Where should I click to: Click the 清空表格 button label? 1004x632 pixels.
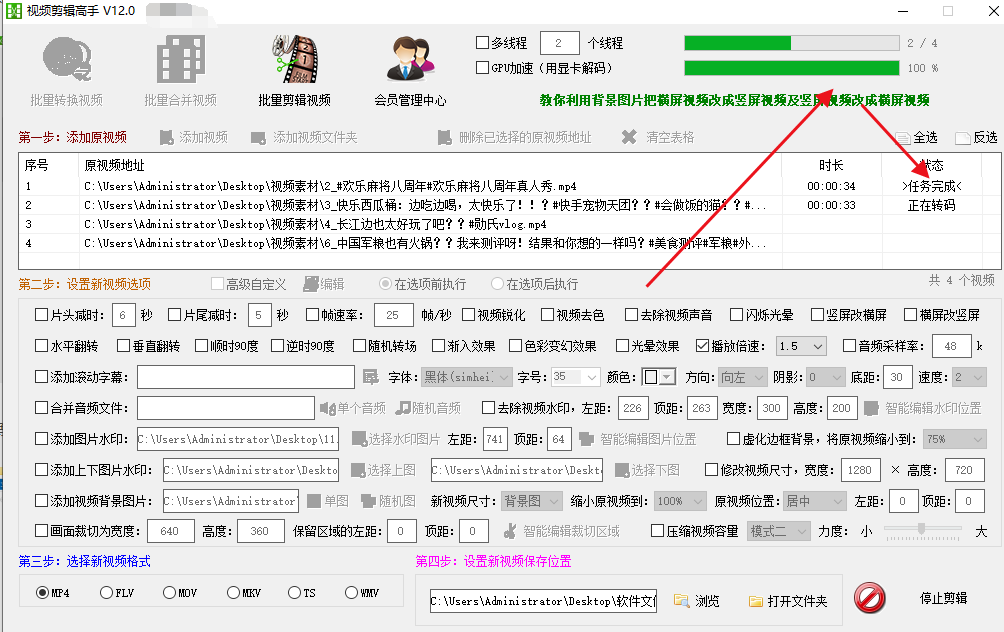(x=670, y=138)
